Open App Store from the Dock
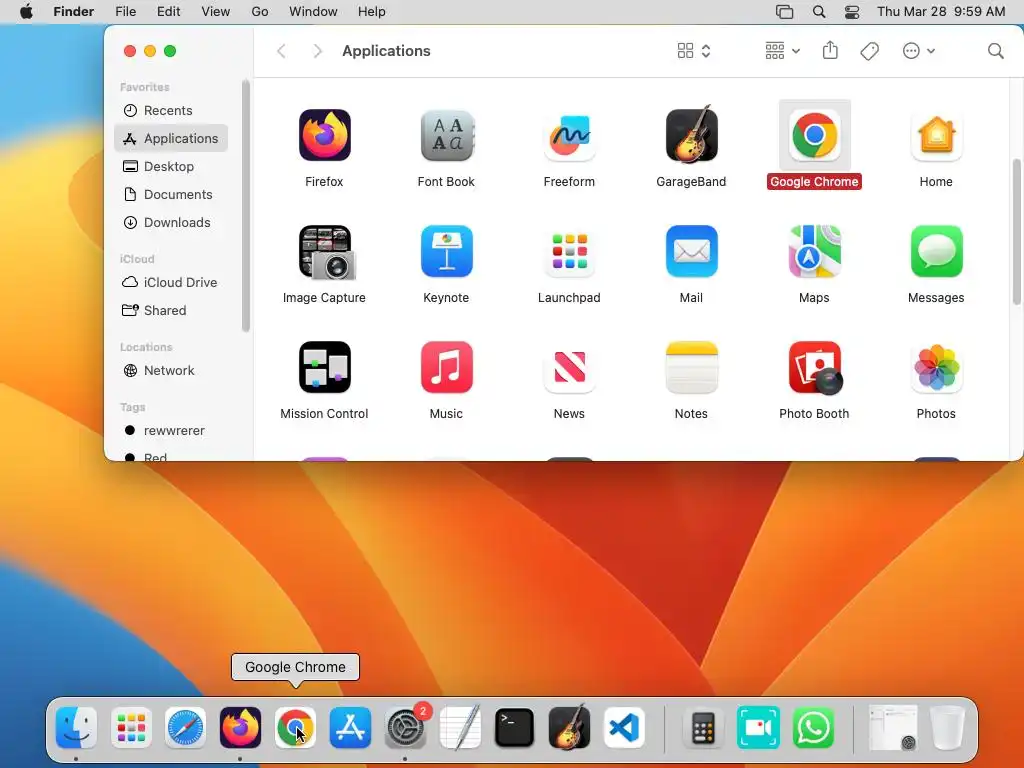The width and height of the screenshot is (1024, 768). pyautogui.click(x=350, y=728)
